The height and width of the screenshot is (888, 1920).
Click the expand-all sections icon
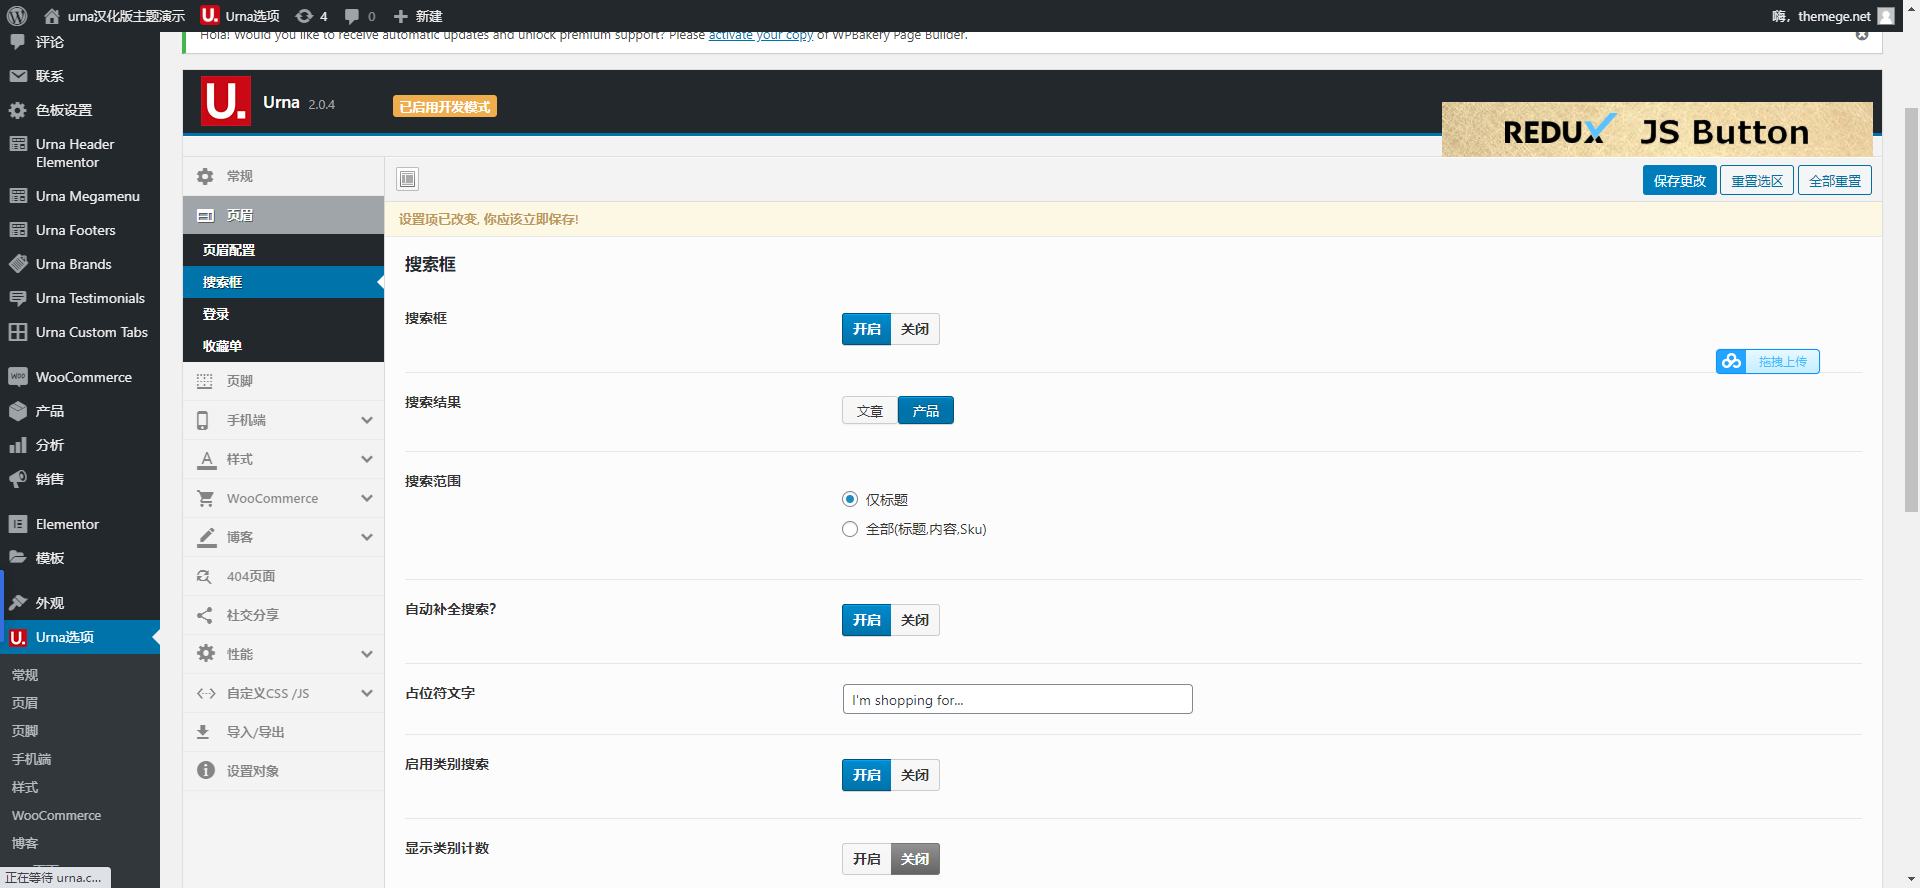click(x=407, y=179)
